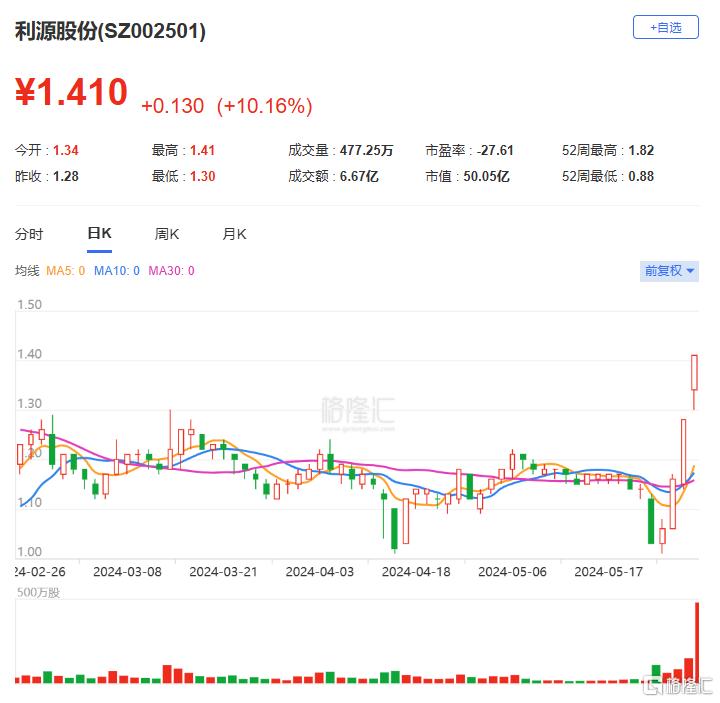Select the 日K daily chart tab
The image size is (720, 703).
tap(99, 234)
